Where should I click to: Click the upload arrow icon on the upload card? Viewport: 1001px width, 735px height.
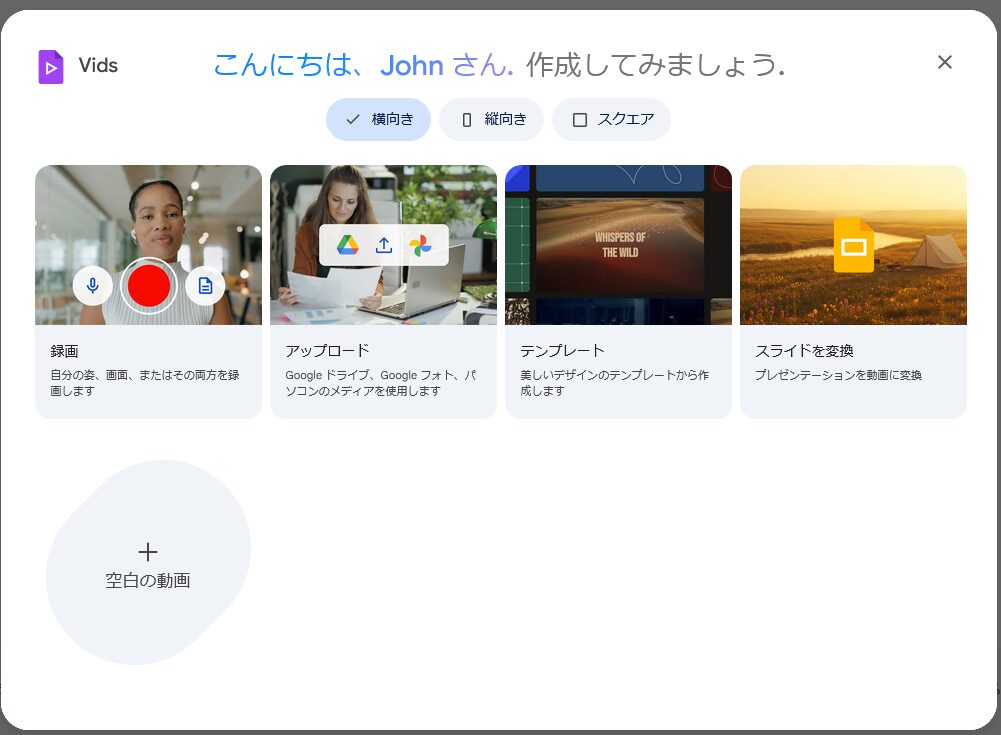[x=383, y=244]
